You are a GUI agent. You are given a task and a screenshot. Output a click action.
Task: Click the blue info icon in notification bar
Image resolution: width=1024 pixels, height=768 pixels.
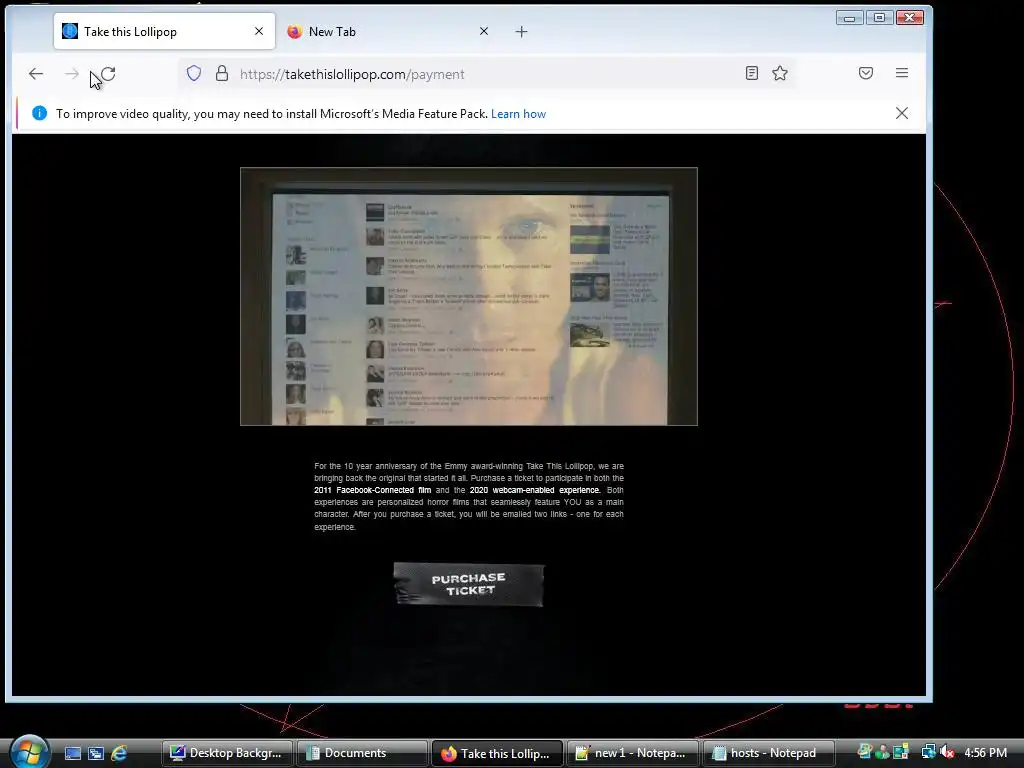point(39,113)
